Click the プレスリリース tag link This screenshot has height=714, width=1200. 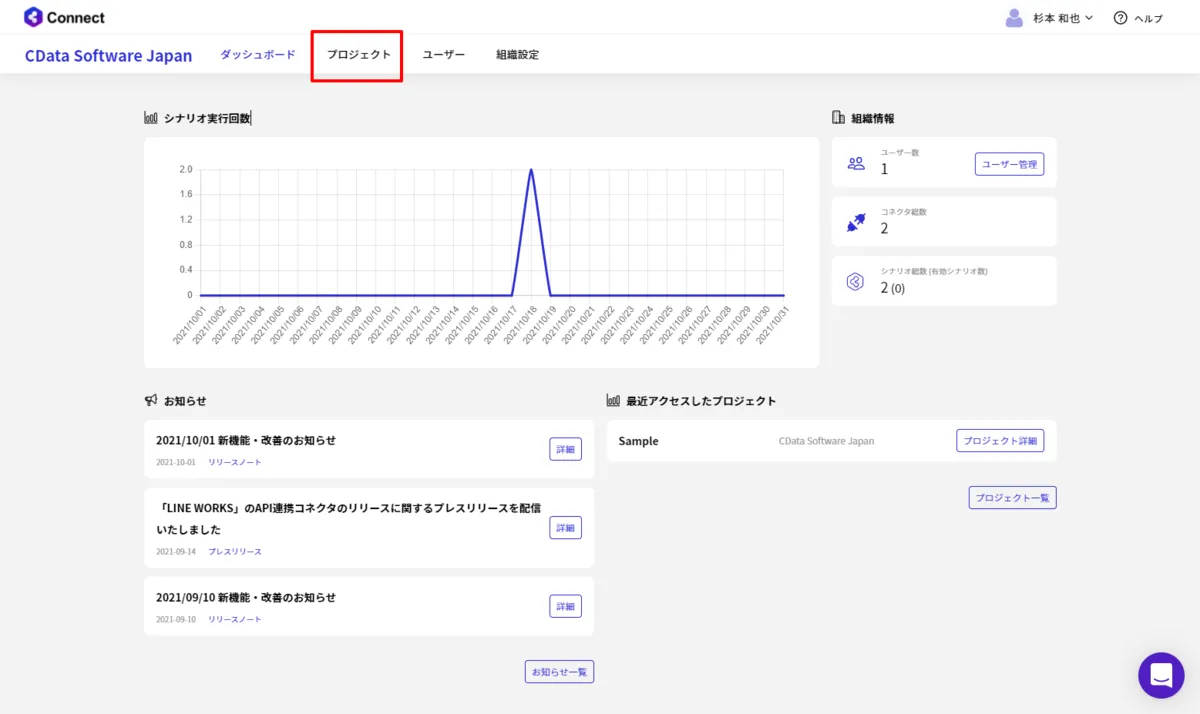pos(234,552)
